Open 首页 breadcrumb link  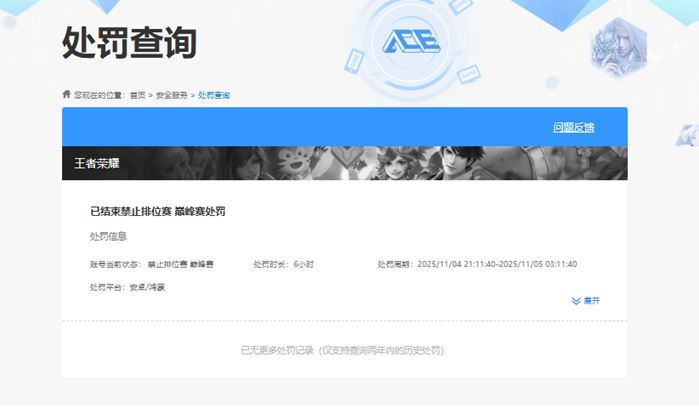point(138,95)
